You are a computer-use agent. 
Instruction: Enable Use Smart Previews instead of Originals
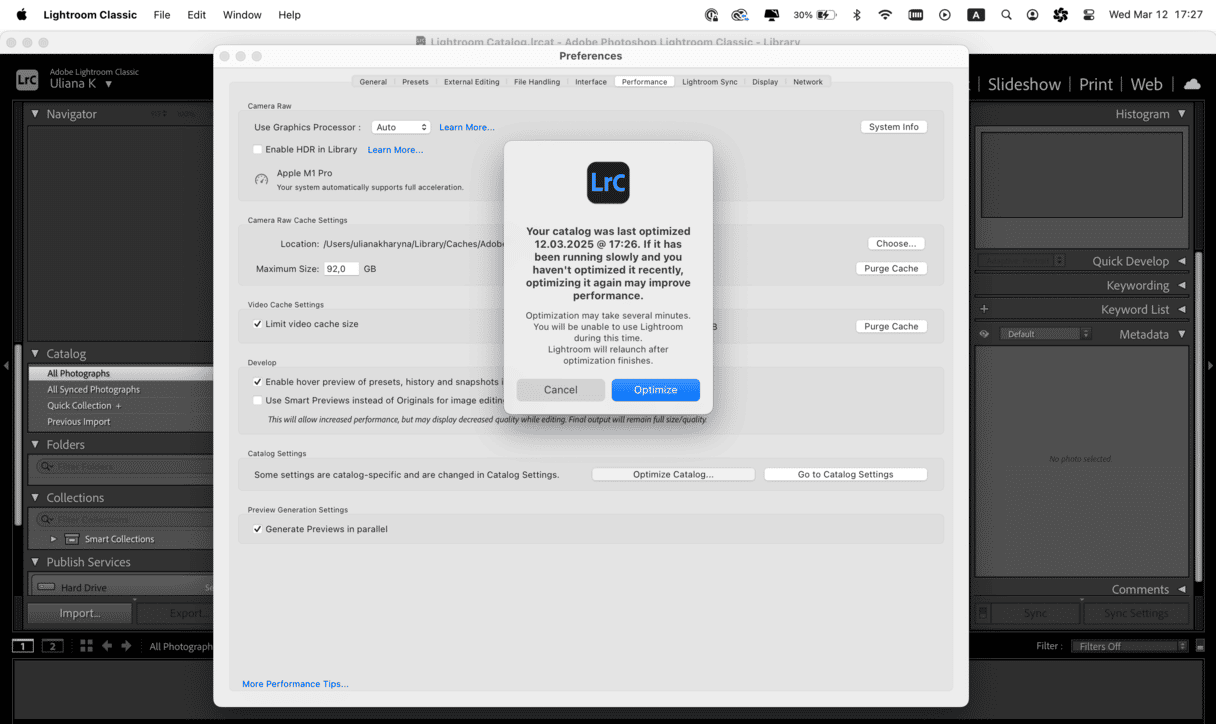(x=257, y=400)
